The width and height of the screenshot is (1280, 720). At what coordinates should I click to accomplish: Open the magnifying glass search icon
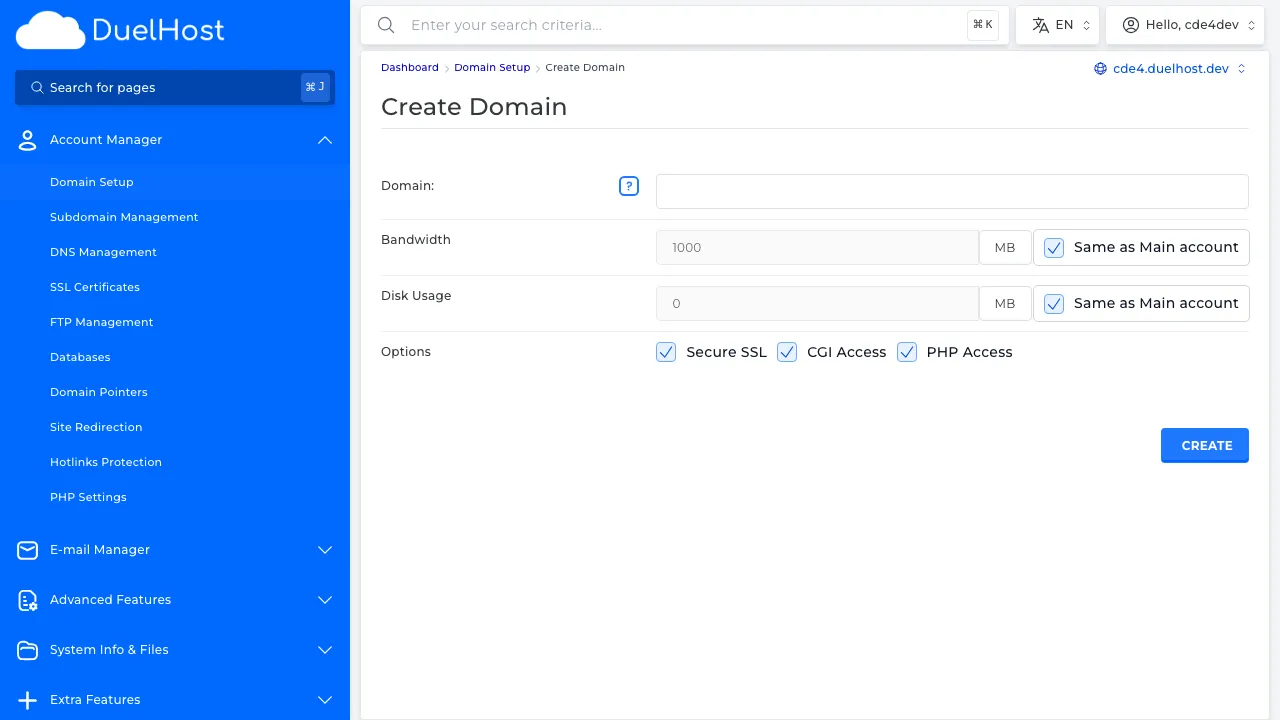[x=386, y=25]
